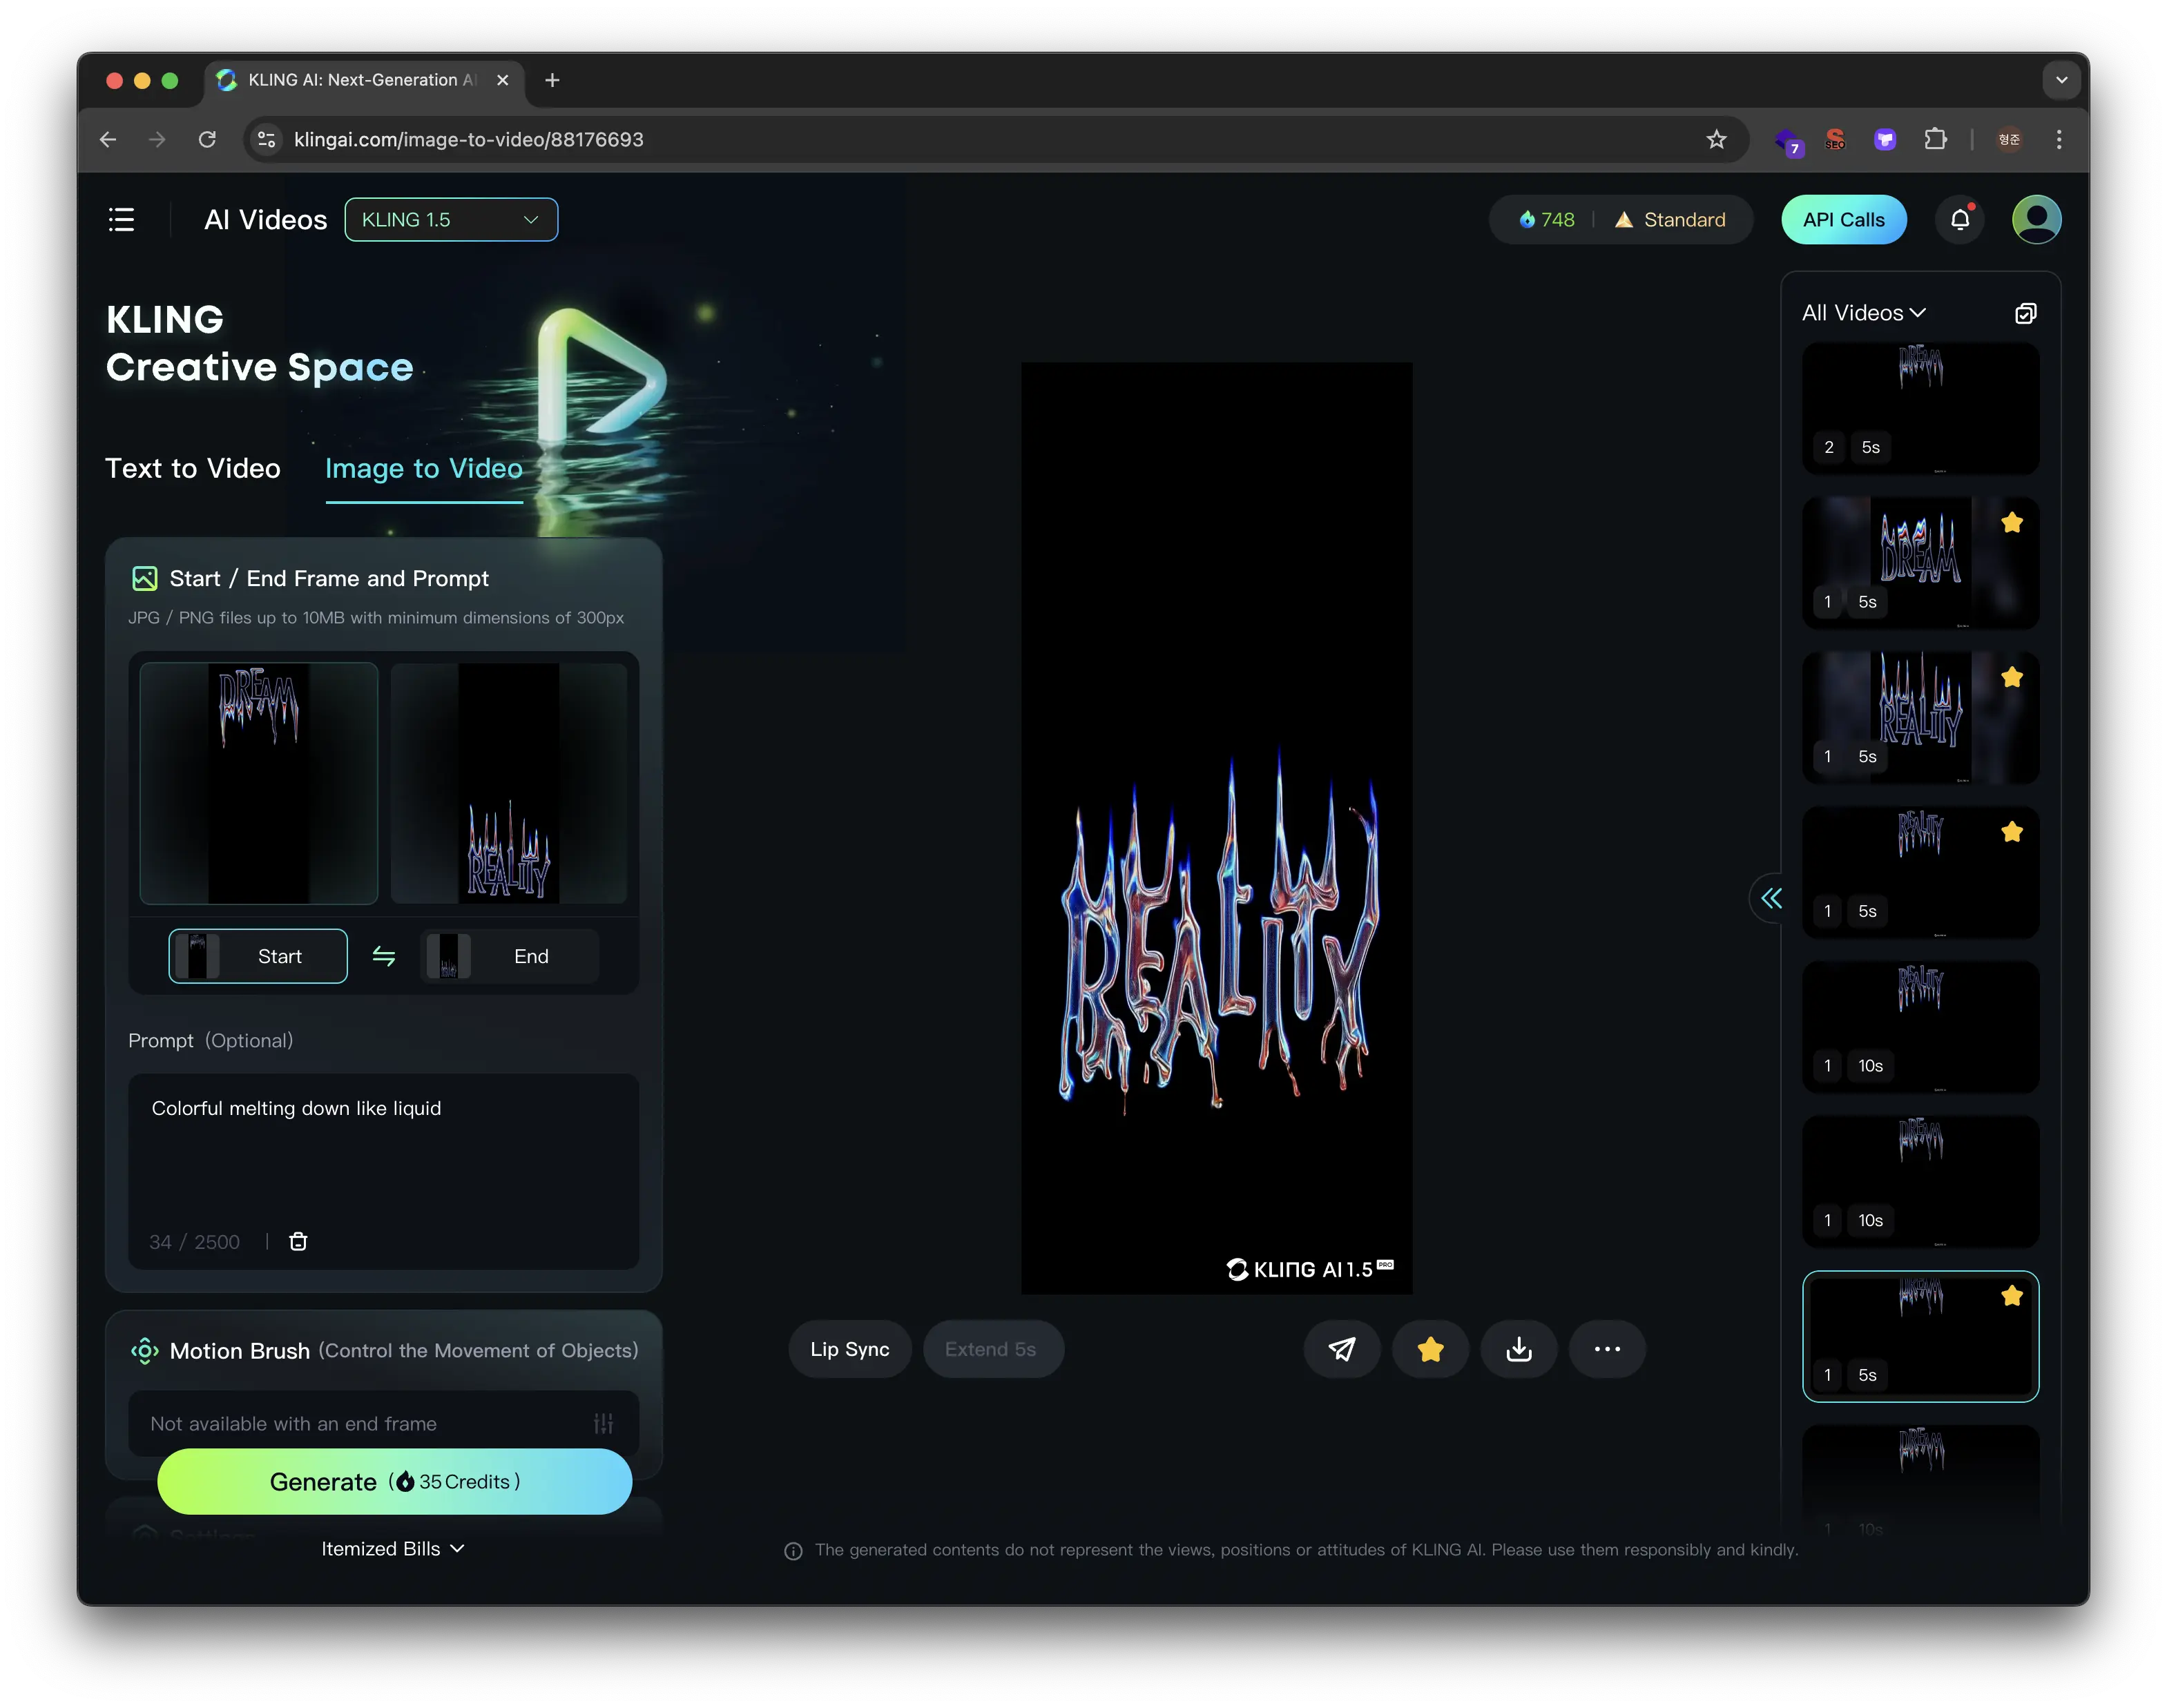Click the notification bell icon
The height and width of the screenshot is (1708, 2167).
click(1959, 219)
